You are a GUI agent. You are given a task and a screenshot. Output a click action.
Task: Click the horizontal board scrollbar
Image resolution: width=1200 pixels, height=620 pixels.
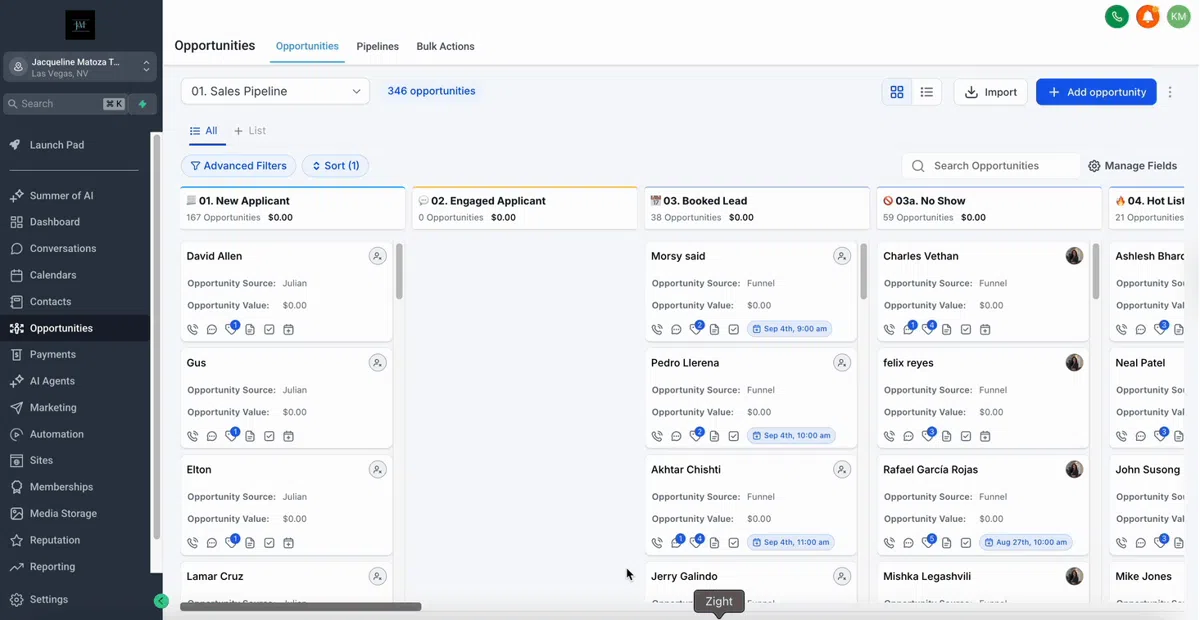tap(300, 606)
